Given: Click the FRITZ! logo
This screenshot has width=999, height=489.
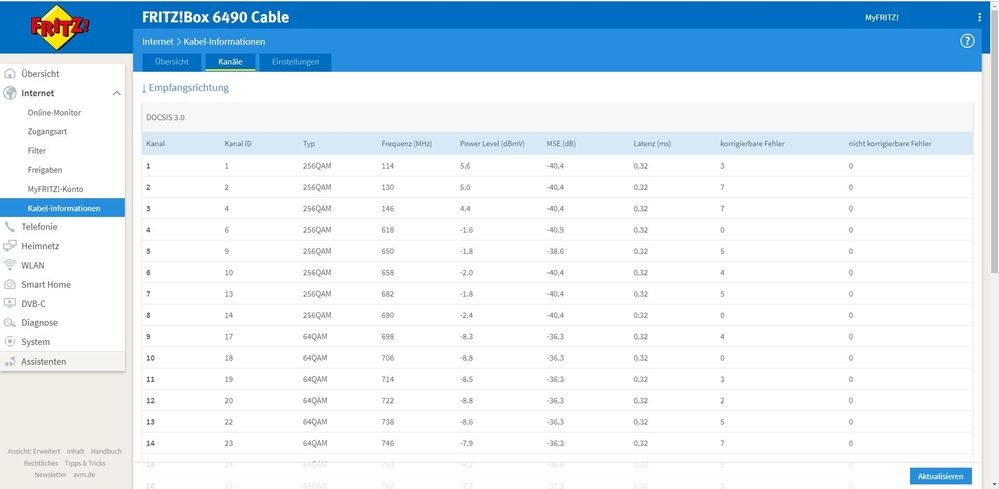Looking at the screenshot, I should click(59, 27).
